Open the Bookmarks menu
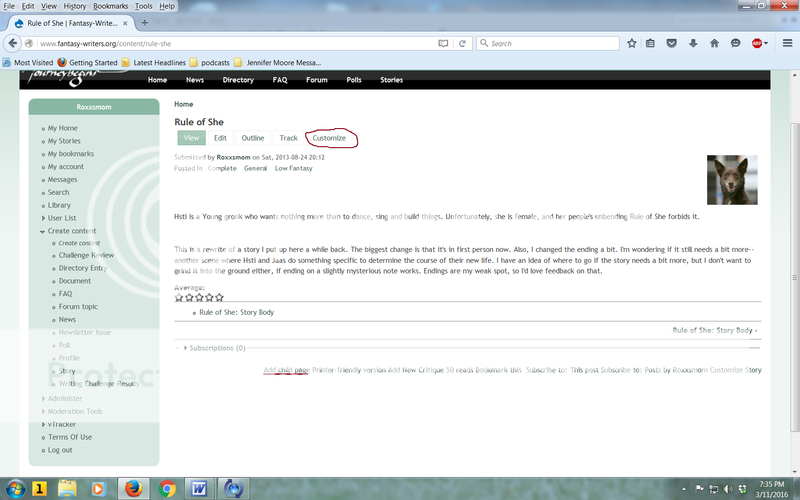The image size is (800, 500). pos(111,6)
